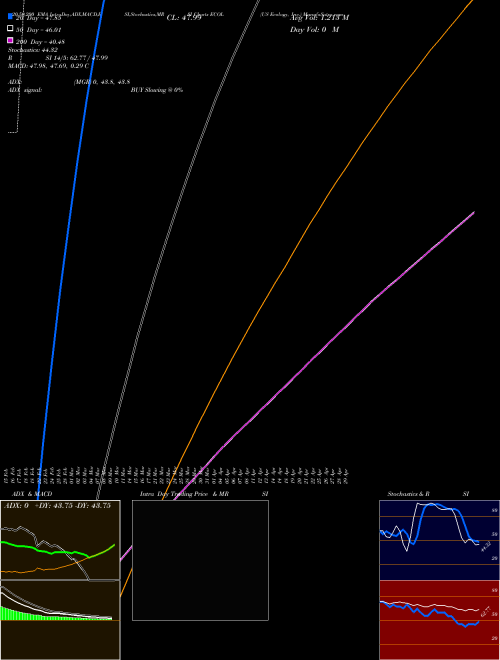Click the rotated '62.77' value in RSI panel
Screen dimensions: 500x660
[x=486, y=611]
